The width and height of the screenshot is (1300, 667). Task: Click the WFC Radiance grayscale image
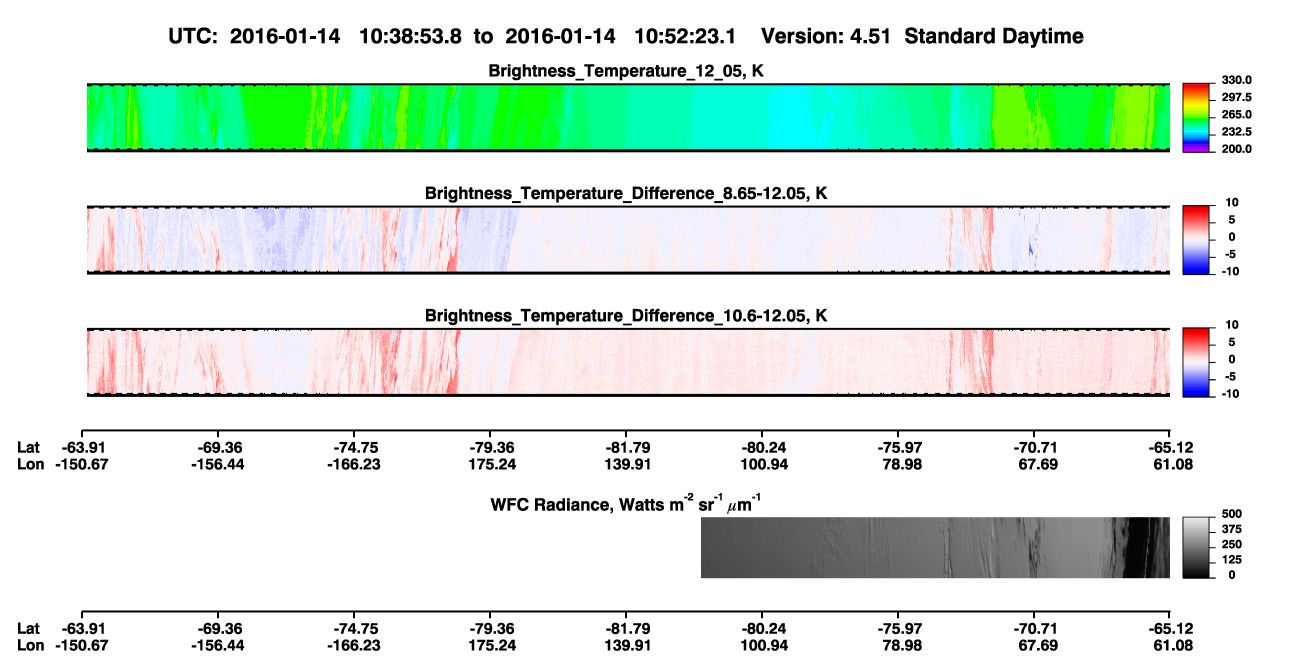point(935,547)
